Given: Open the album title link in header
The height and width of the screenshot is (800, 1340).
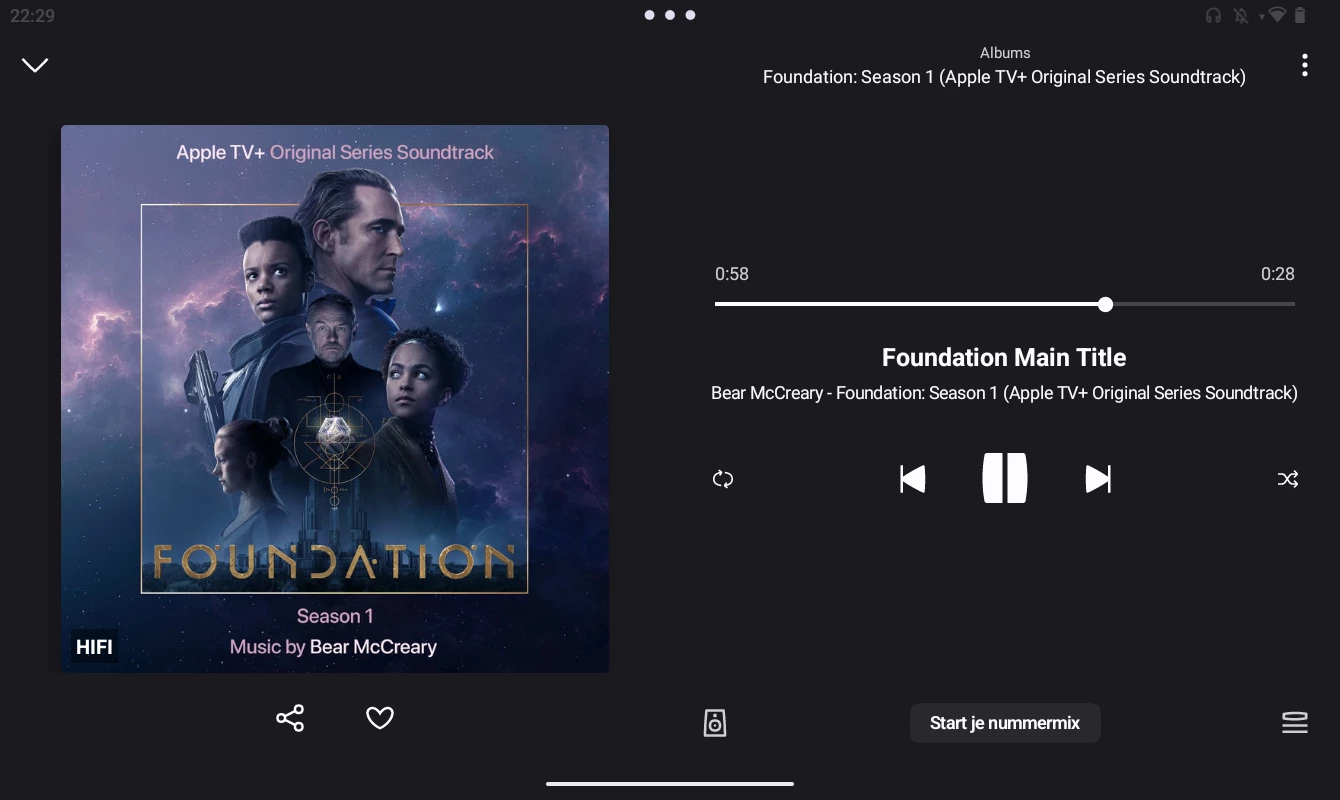Looking at the screenshot, I should point(1004,77).
